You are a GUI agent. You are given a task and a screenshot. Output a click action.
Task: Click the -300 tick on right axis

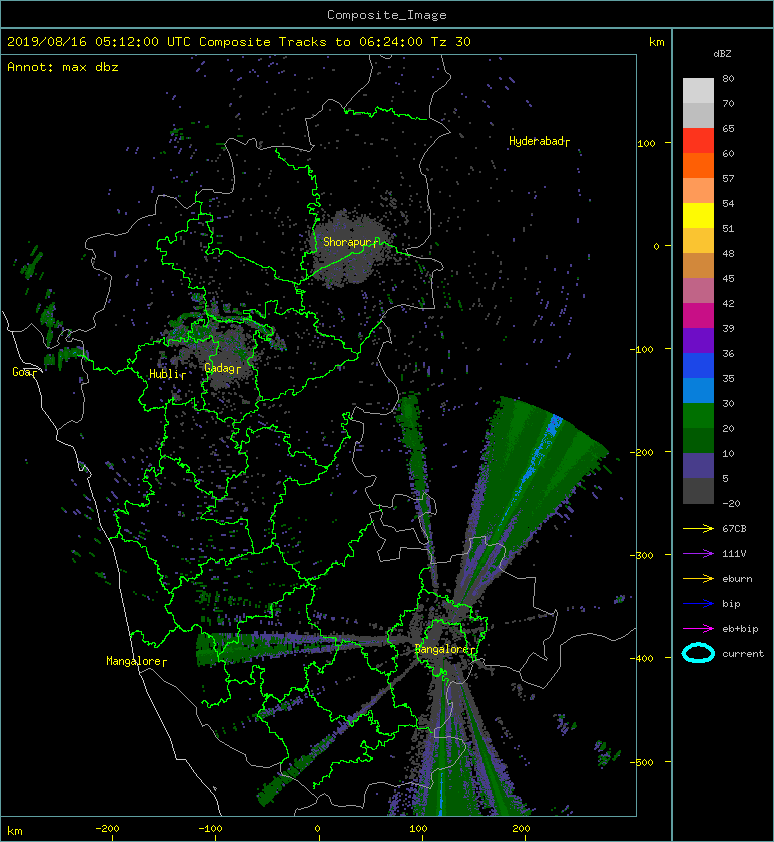coord(641,555)
